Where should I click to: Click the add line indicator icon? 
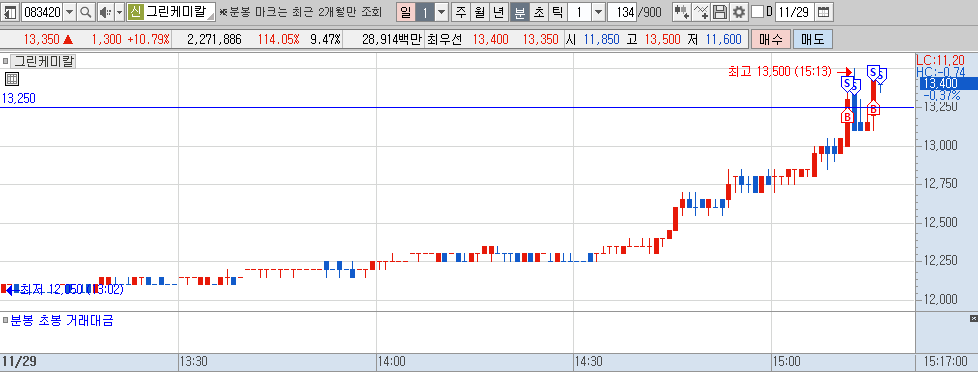tap(702, 12)
